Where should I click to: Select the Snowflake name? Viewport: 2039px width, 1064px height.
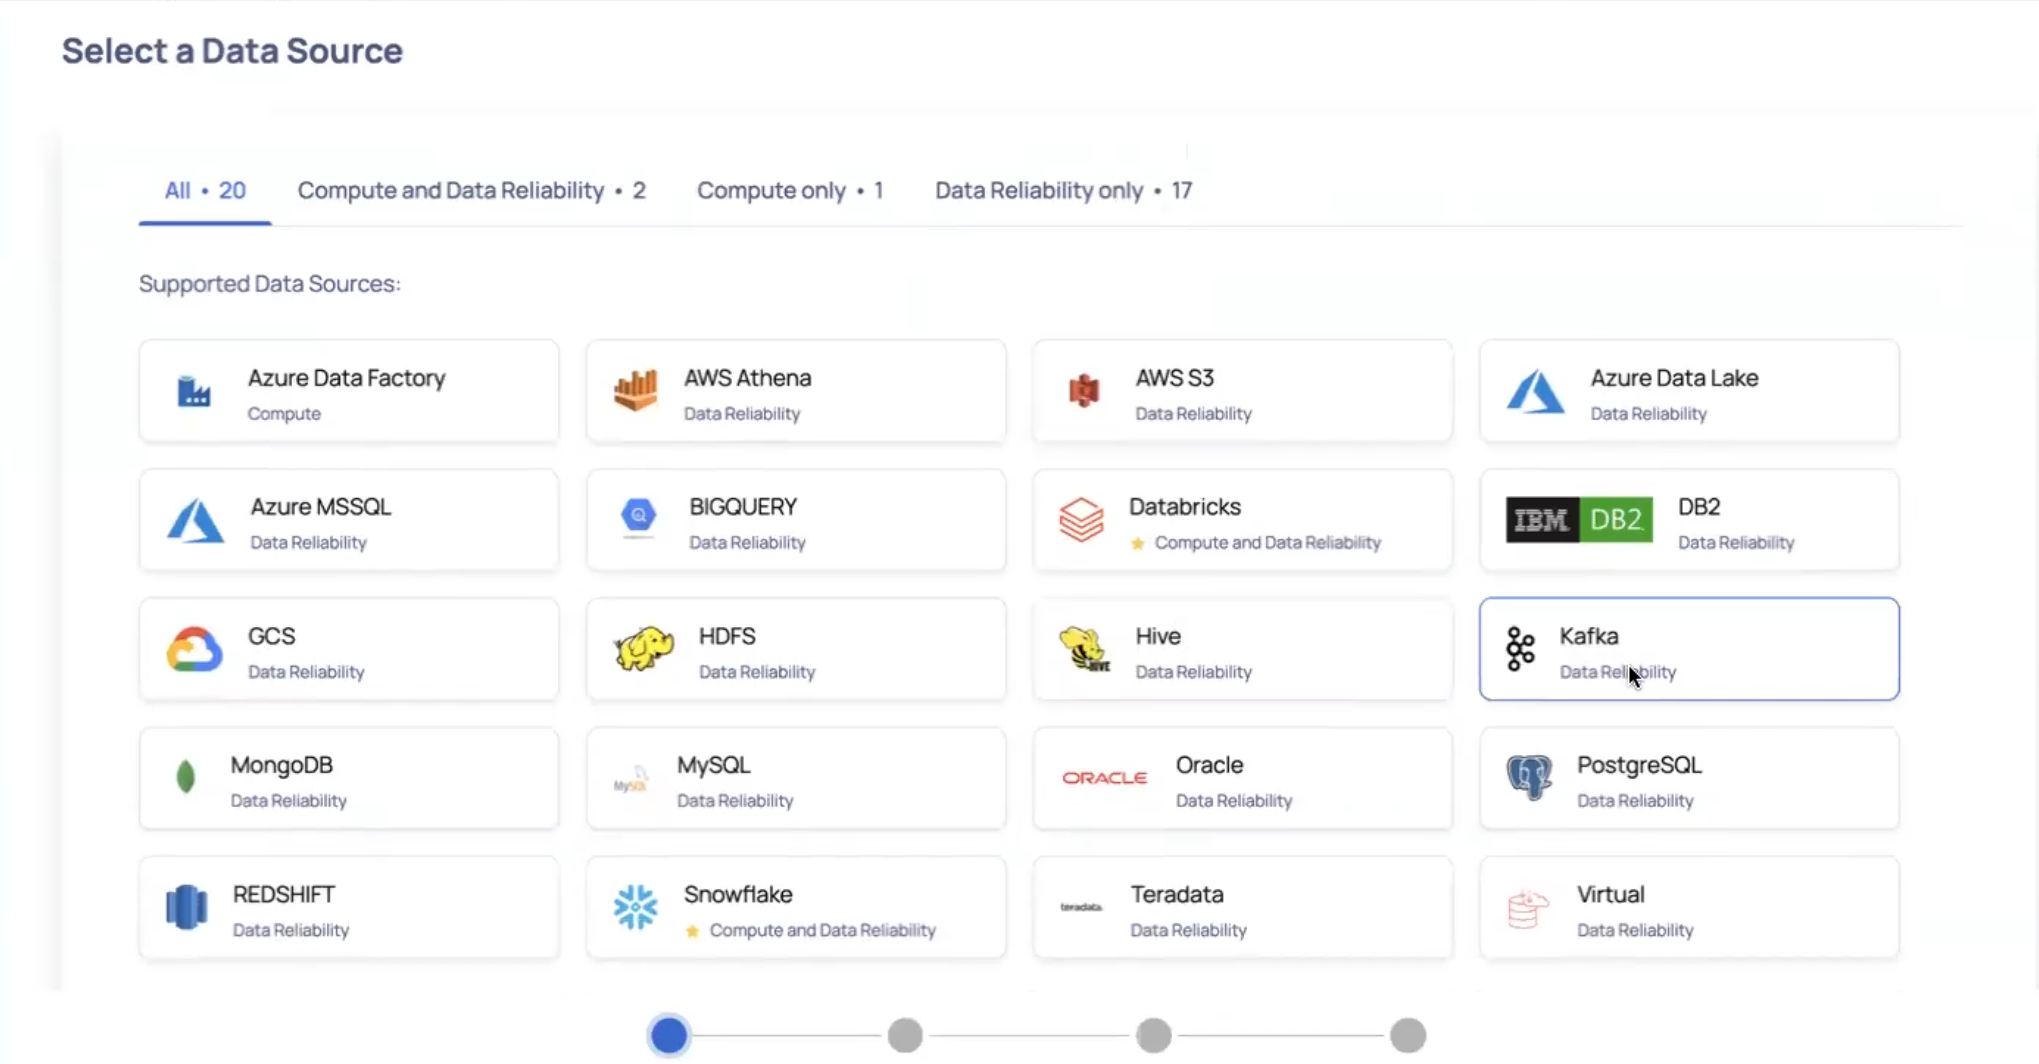click(x=738, y=894)
